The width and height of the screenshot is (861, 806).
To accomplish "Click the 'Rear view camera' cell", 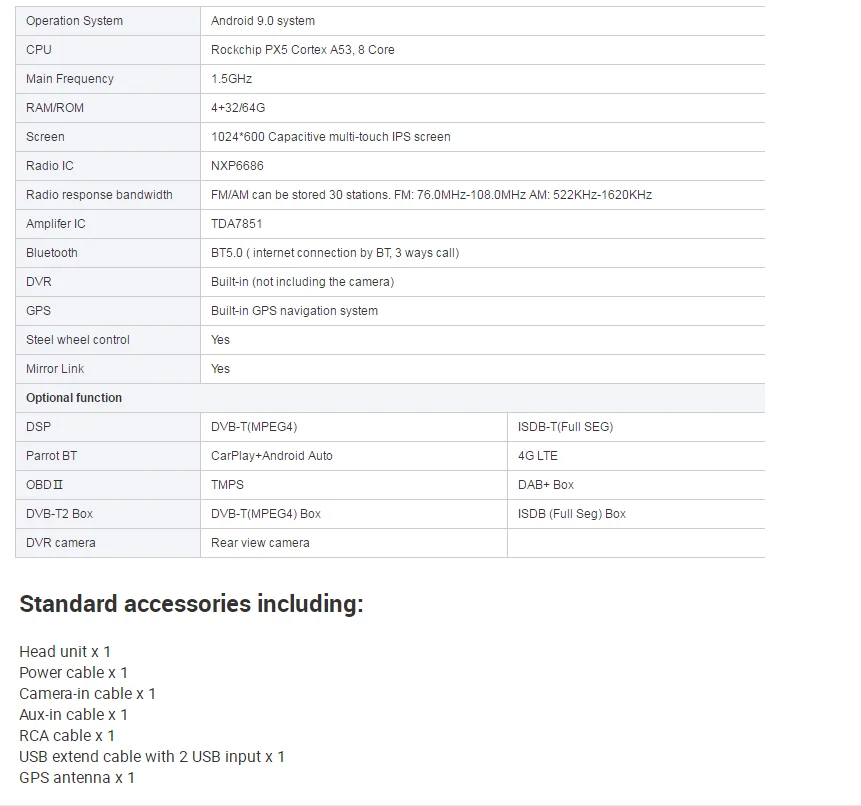I will click(260, 543).
